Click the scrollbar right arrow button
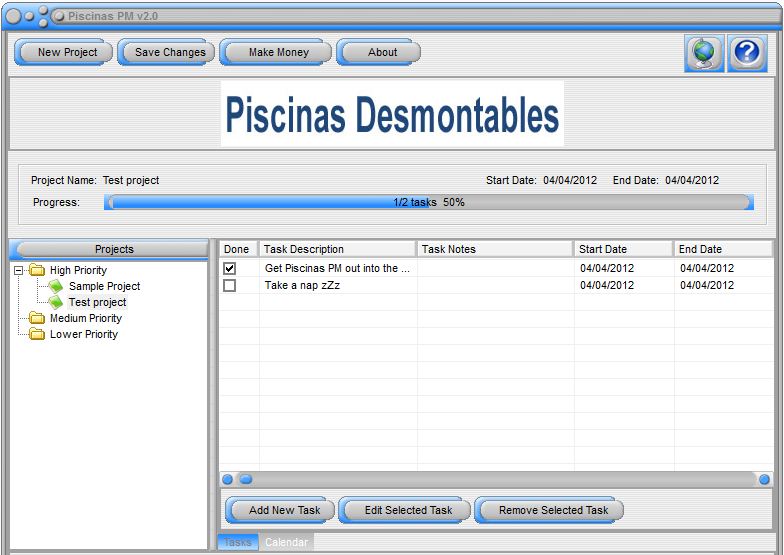This screenshot has width=784, height=555. (x=764, y=480)
